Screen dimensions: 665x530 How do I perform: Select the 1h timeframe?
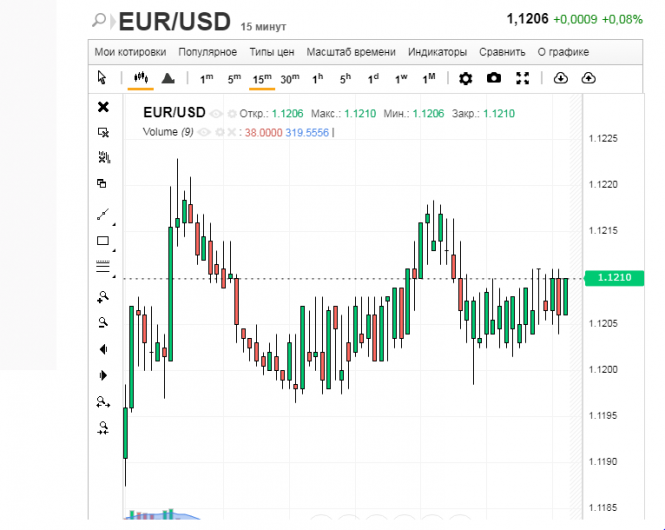coord(318,79)
